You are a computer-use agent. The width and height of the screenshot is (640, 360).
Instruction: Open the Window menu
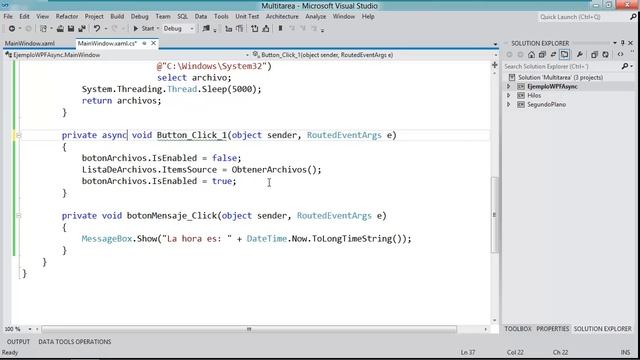coord(344,17)
